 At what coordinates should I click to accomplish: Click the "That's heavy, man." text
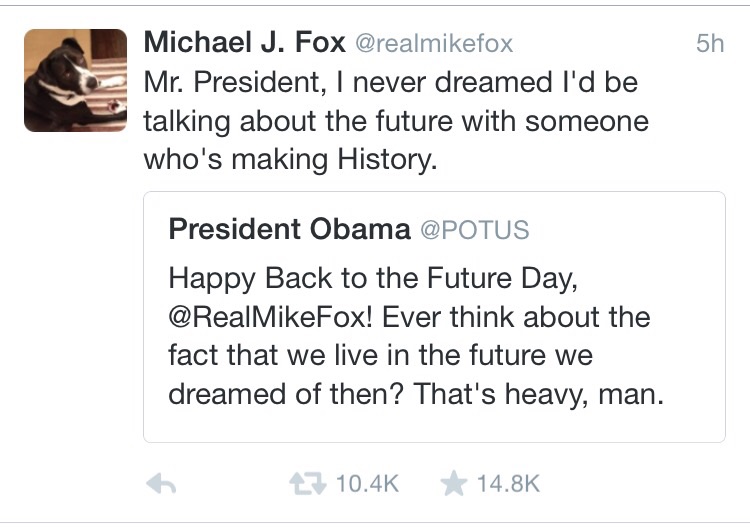click(x=540, y=394)
